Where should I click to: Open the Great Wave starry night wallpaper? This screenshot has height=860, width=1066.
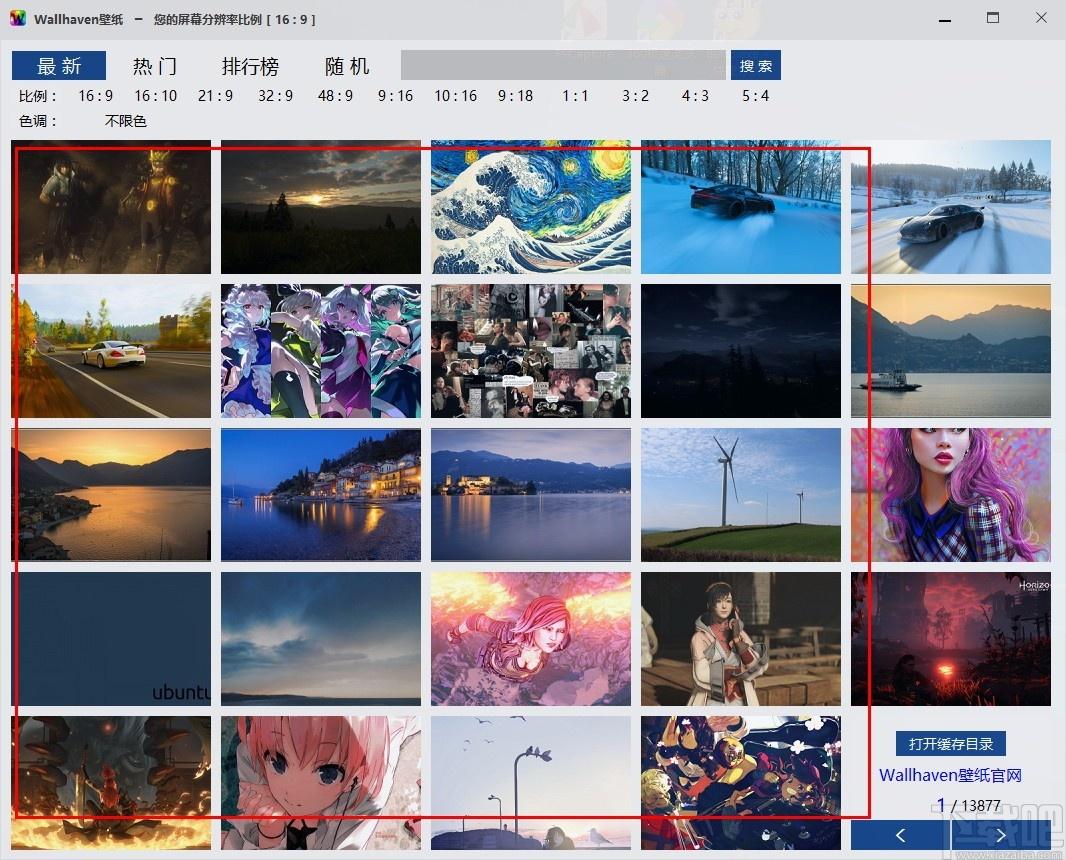[x=531, y=207]
